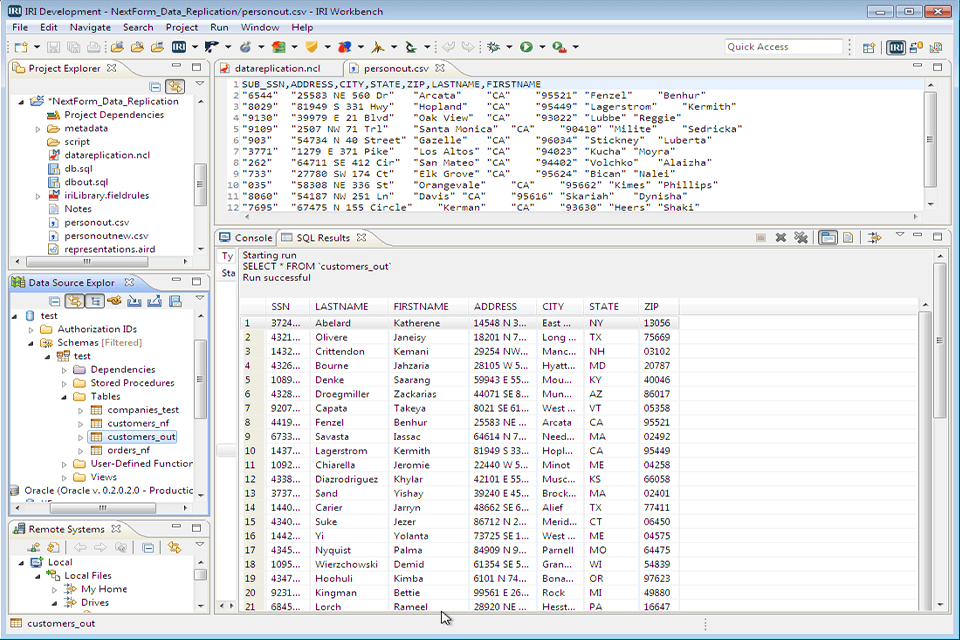This screenshot has height=640, width=960.
Task: Expand the Authorization IDs folder
Action: coord(31,329)
